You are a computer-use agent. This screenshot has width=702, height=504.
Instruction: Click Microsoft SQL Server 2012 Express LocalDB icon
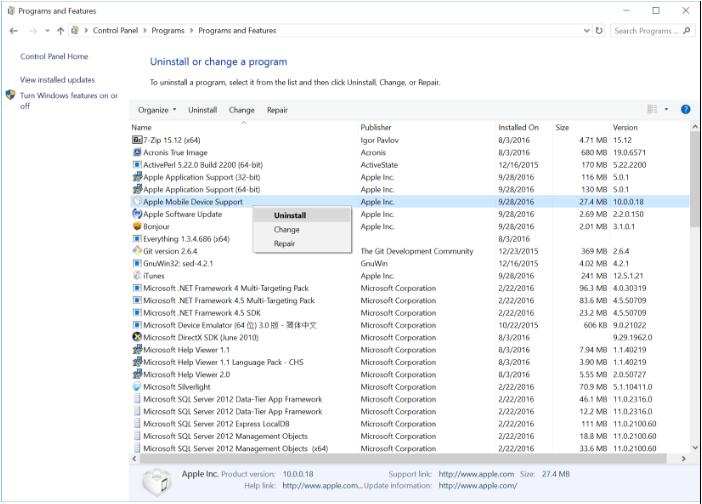pos(137,423)
